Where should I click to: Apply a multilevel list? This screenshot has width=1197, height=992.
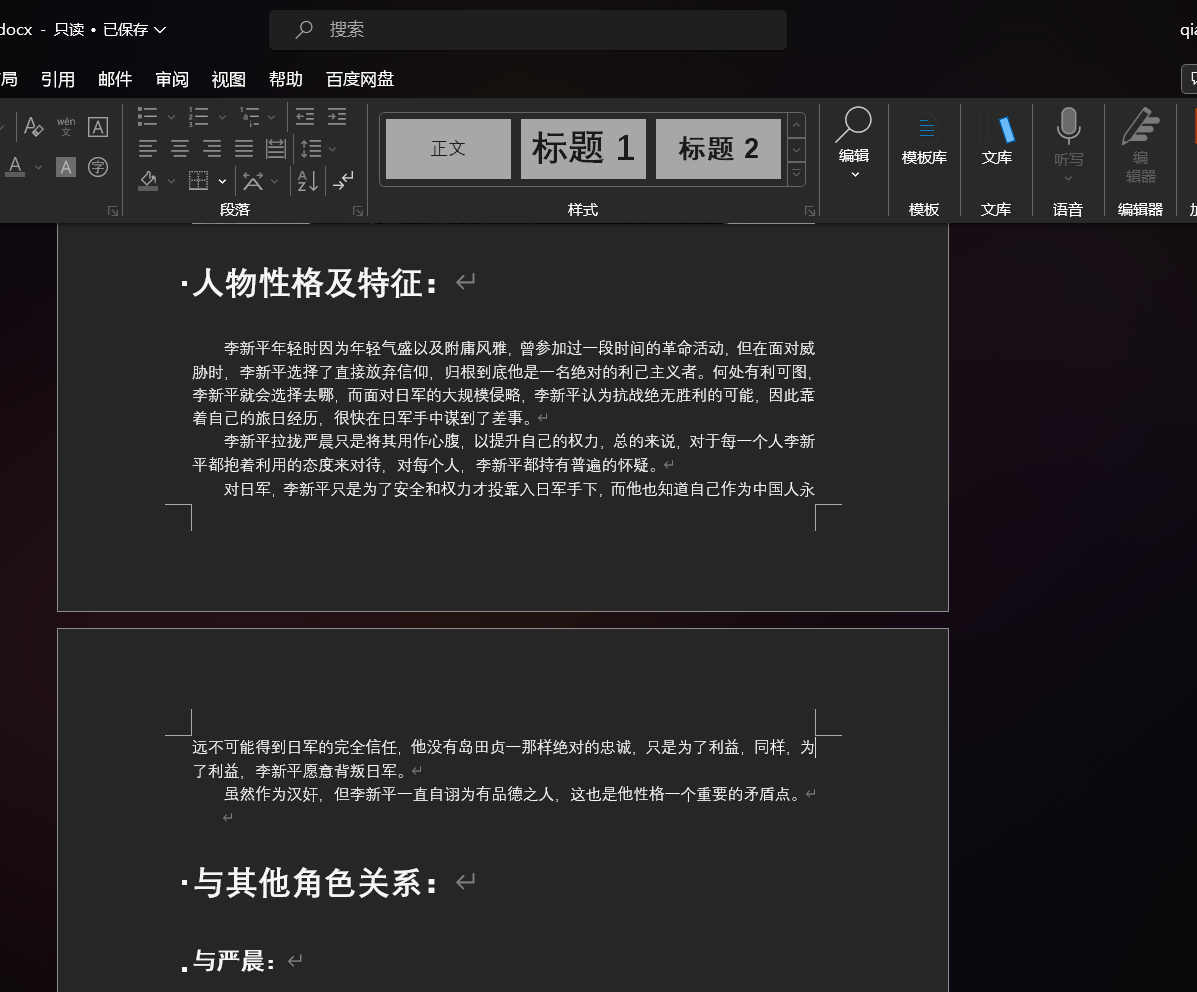click(x=250, y=116)
